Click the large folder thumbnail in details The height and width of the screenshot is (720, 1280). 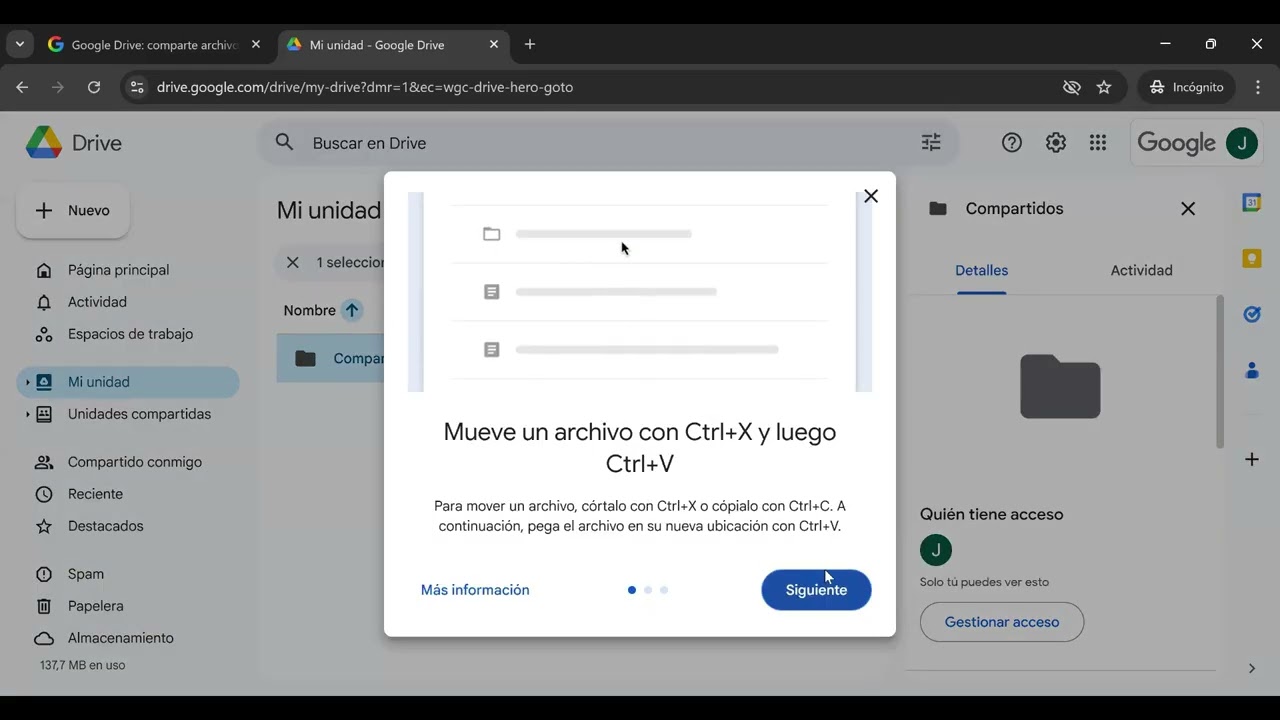tap(1060, 386)
